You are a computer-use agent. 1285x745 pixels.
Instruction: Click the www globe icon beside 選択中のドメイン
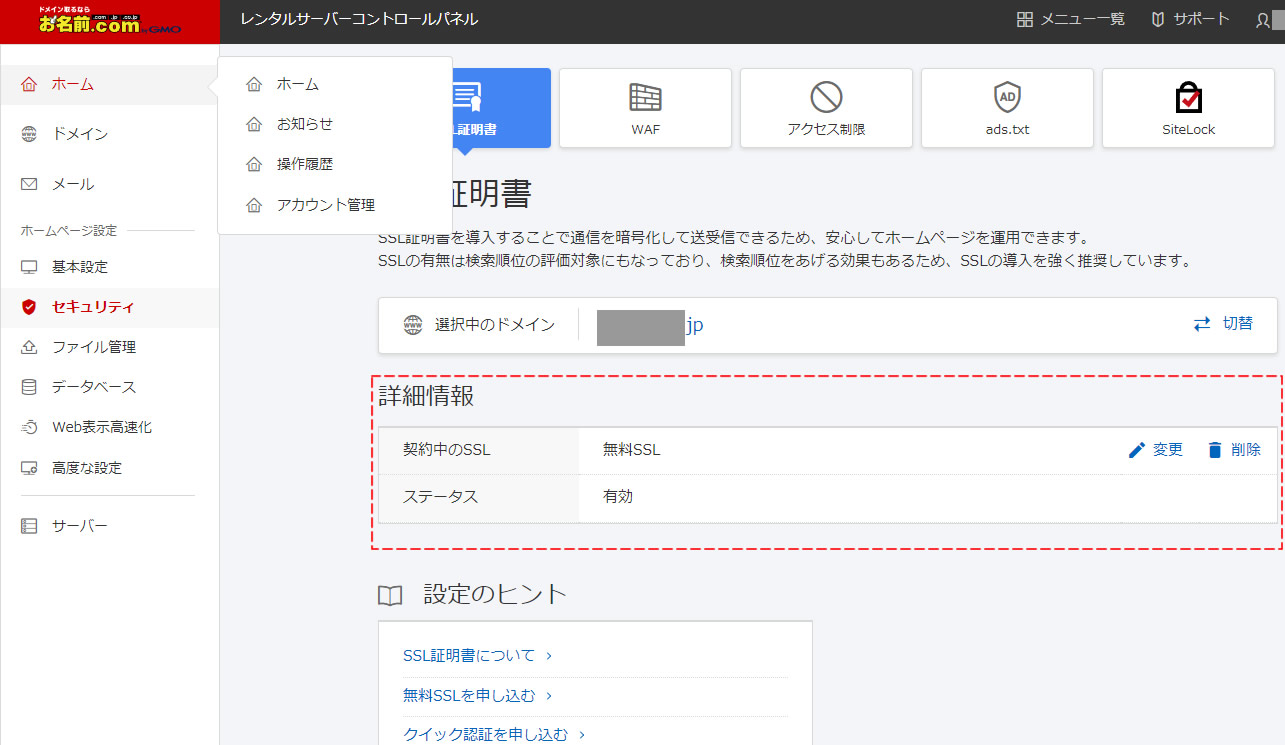[412, 325]
